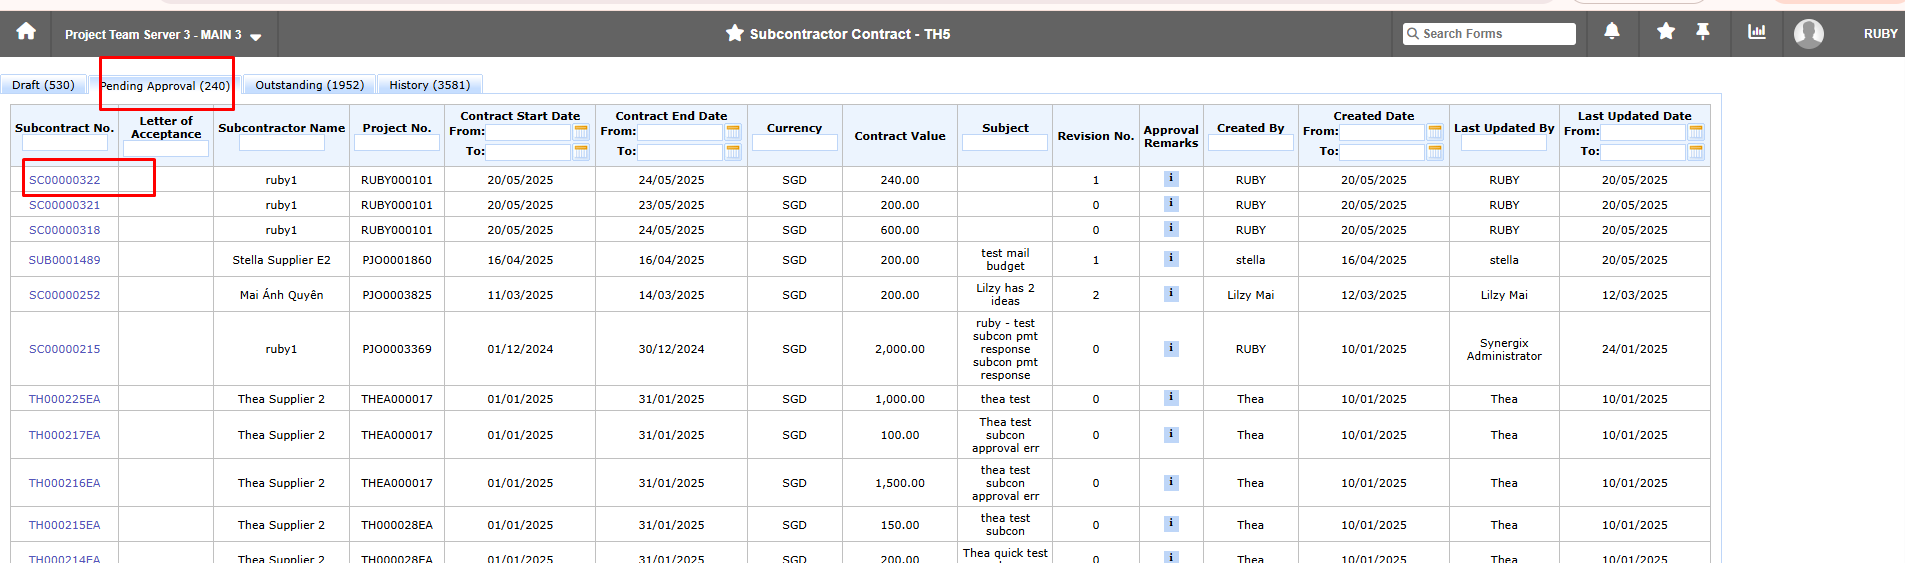The height and width of the screenshot is (563, 1905).
Task: Select 'PJO0003369' project cell
Action: (397, 349)
